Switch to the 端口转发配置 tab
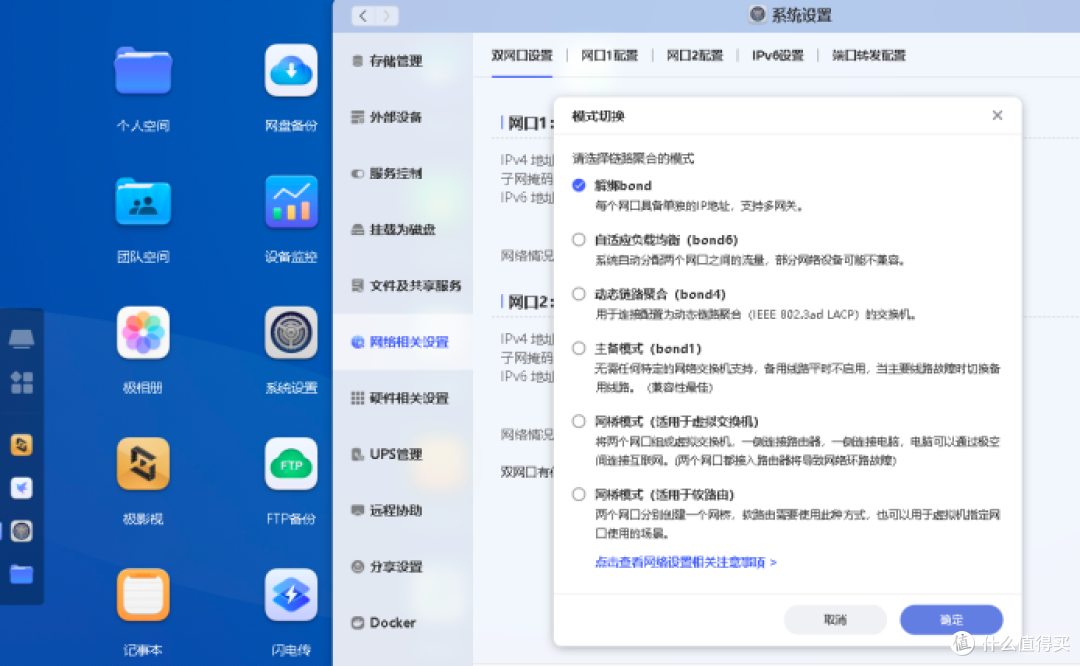 [869, 55]
